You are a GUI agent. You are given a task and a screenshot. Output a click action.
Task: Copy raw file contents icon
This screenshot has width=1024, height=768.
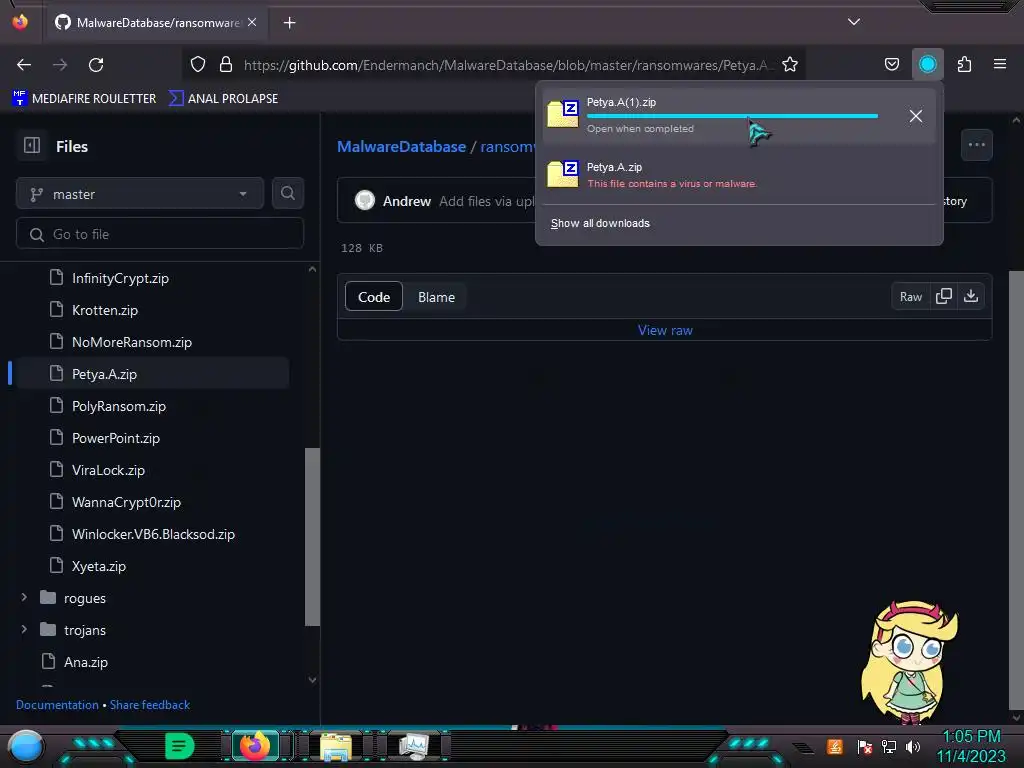tap(944, 296)
